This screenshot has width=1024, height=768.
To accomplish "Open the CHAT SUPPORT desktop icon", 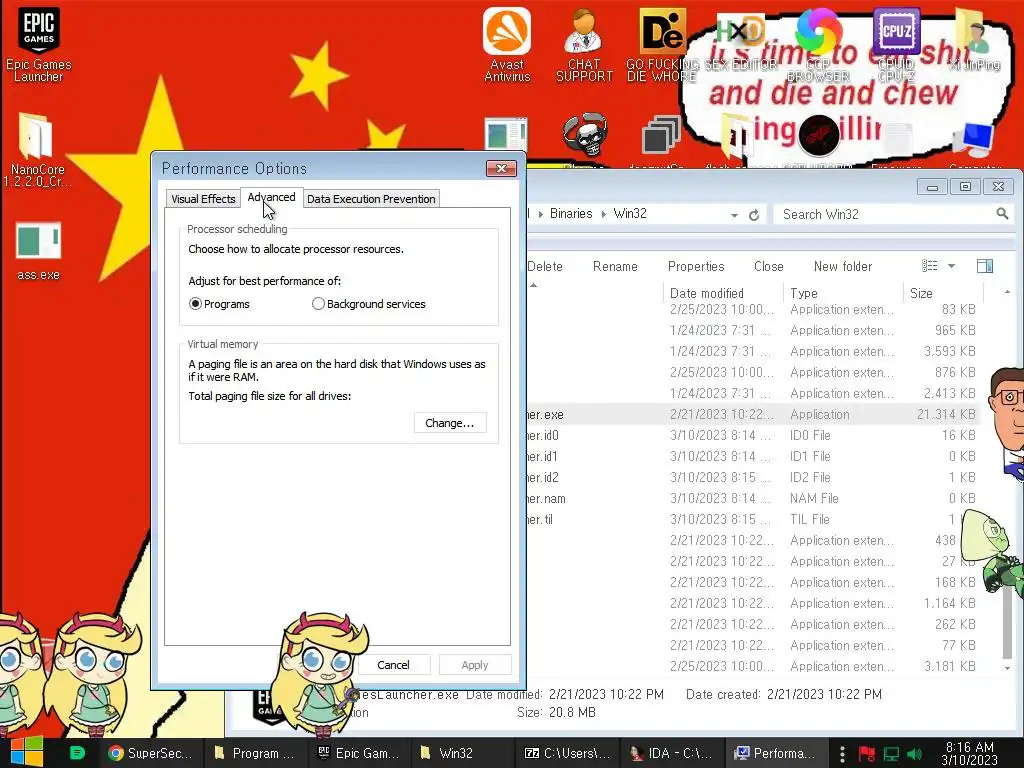I will coord(584,44).
